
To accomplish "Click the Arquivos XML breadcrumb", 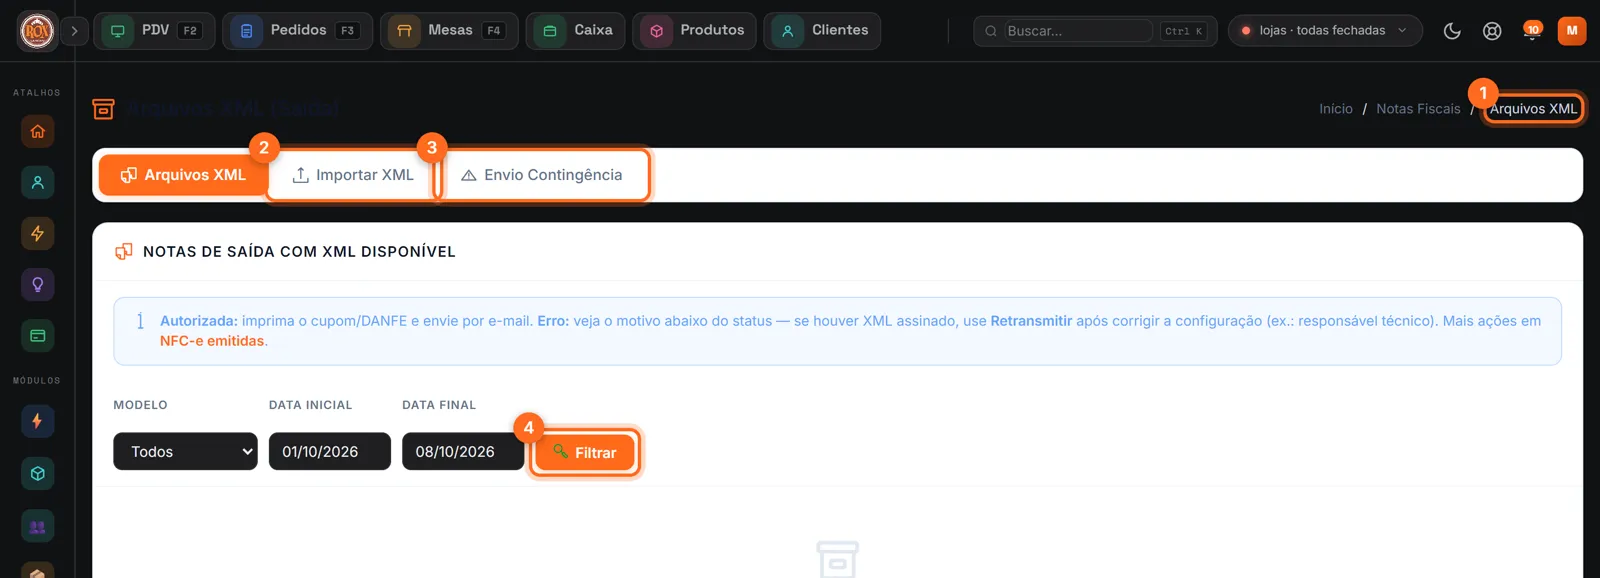I will (x=1533, y=109).
